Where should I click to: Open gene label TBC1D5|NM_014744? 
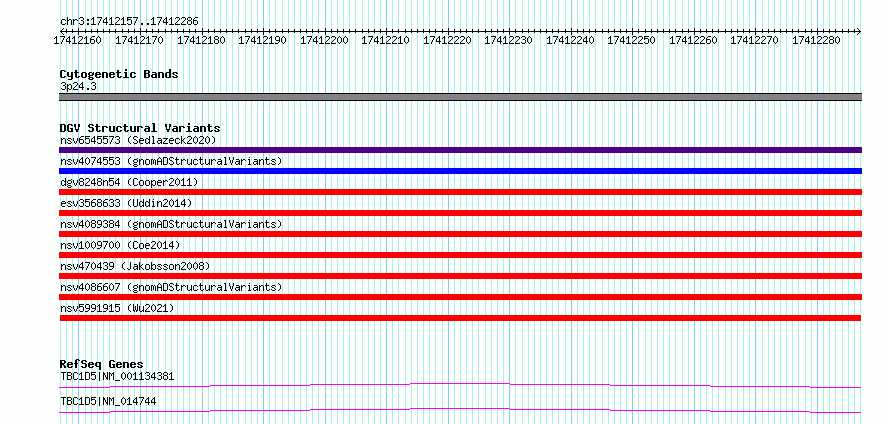(108, 402)
